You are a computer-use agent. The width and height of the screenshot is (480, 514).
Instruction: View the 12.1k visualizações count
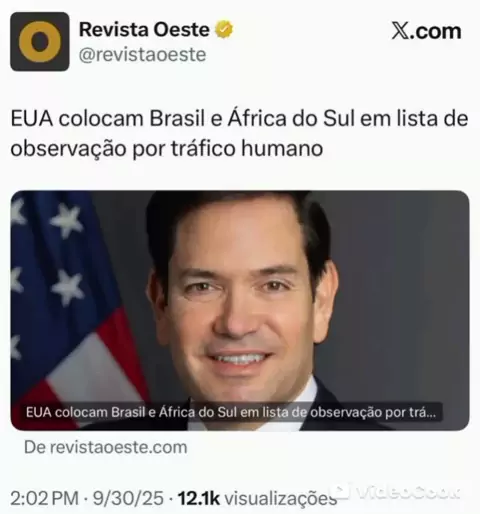[257, 499]
